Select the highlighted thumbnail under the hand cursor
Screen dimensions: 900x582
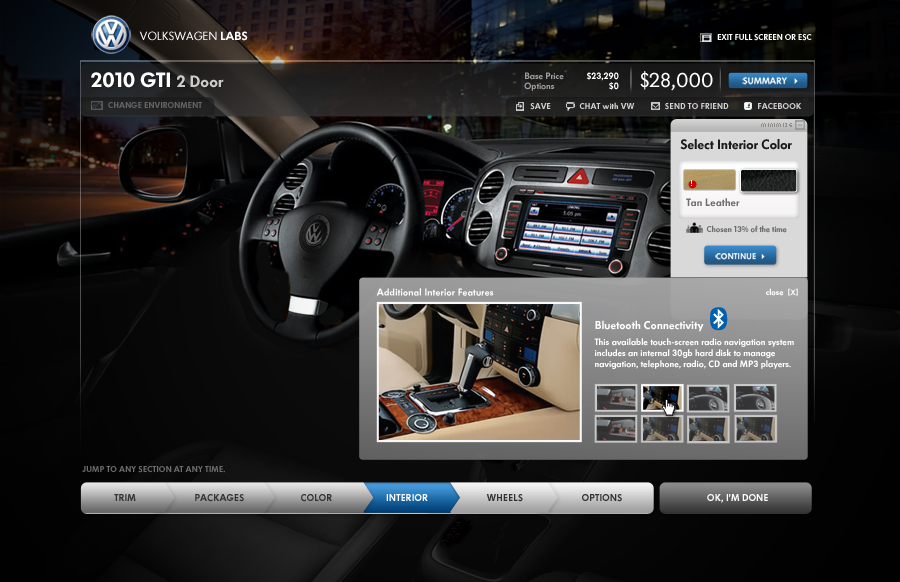[662, 398]
